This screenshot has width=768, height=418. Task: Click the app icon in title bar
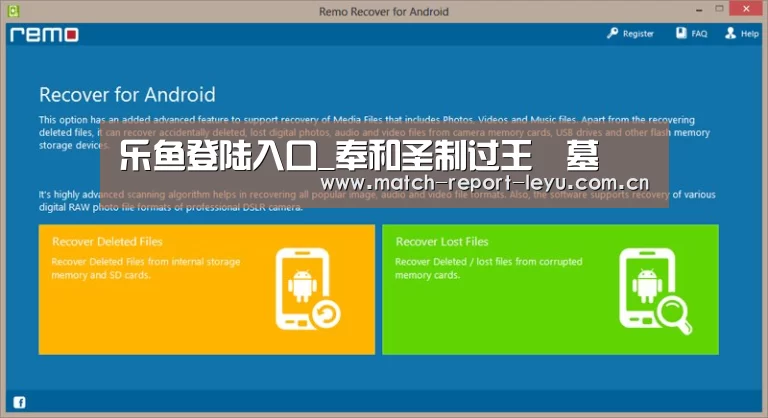[14, 11]
